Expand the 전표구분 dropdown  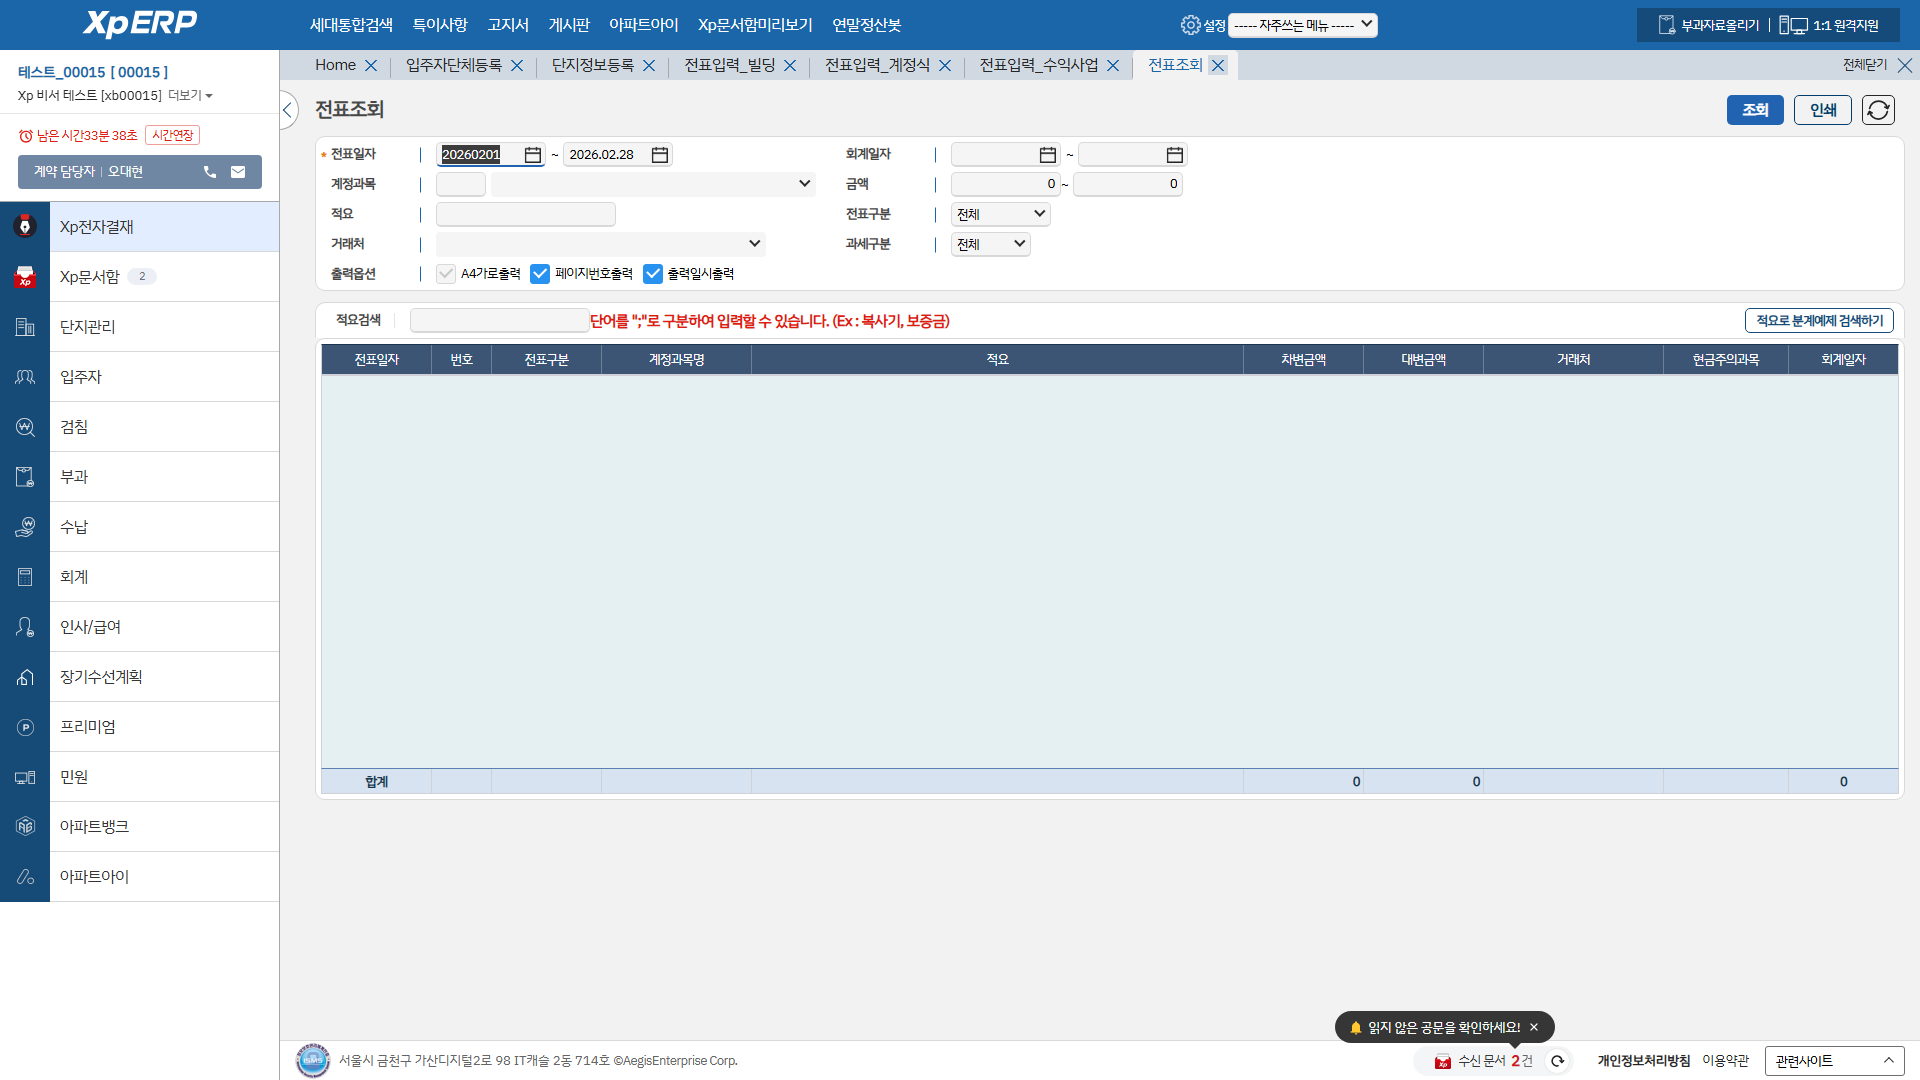pos(1000,214)
